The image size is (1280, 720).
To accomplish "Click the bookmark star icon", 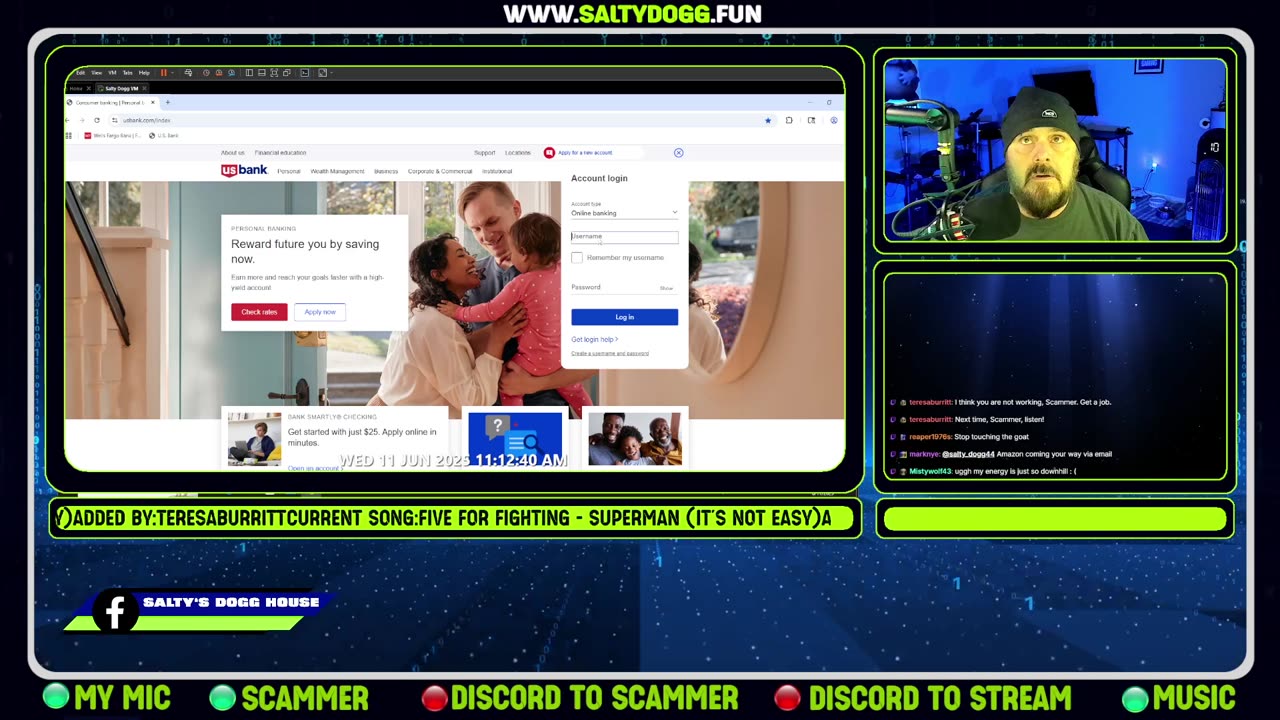I will [x=768, y=120].
